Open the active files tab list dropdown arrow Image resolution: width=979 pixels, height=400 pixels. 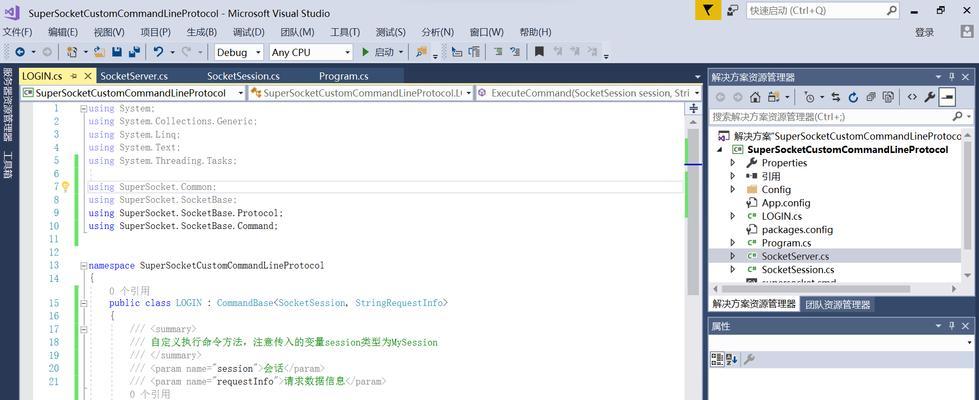click(x=697, y=77)
